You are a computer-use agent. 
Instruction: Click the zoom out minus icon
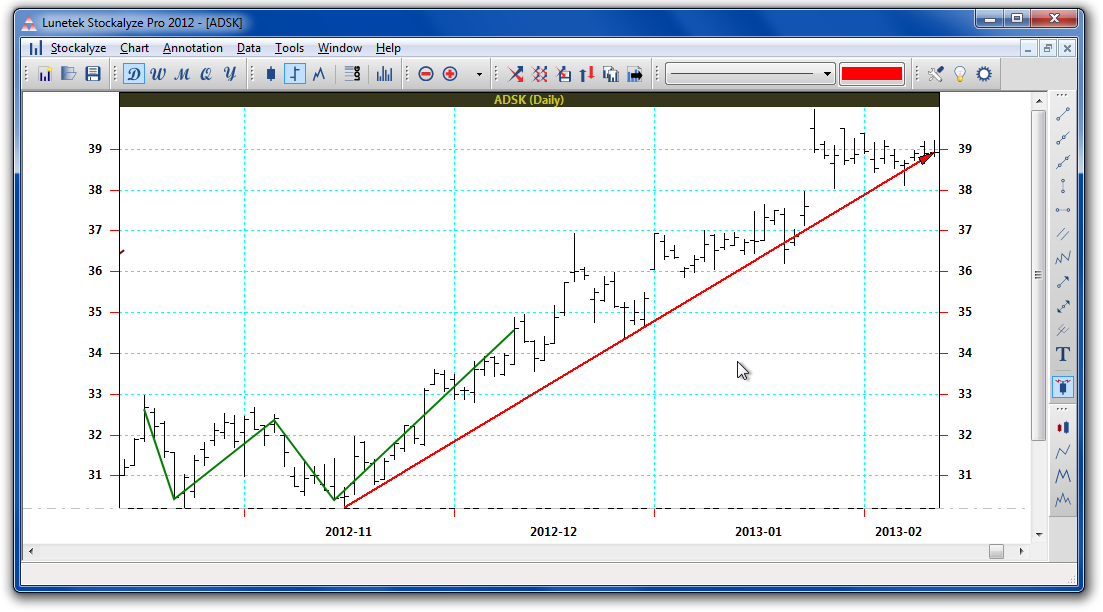[426, 74]
